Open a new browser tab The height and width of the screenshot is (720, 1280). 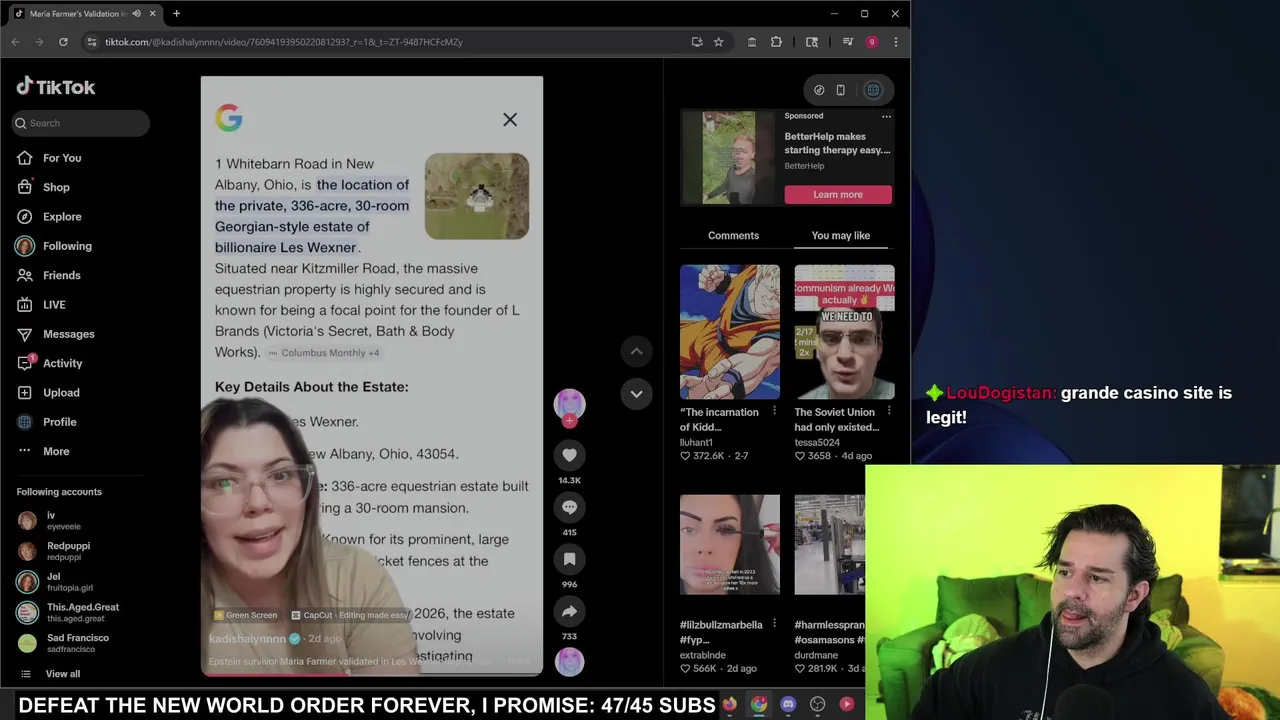[x=176, y=14]
